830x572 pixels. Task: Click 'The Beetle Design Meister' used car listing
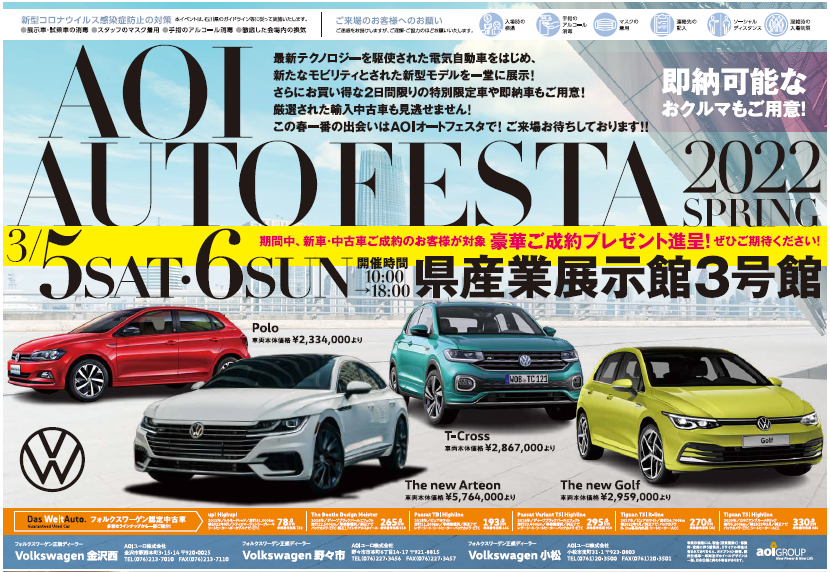pyautogui.click(x=358, y=521)
